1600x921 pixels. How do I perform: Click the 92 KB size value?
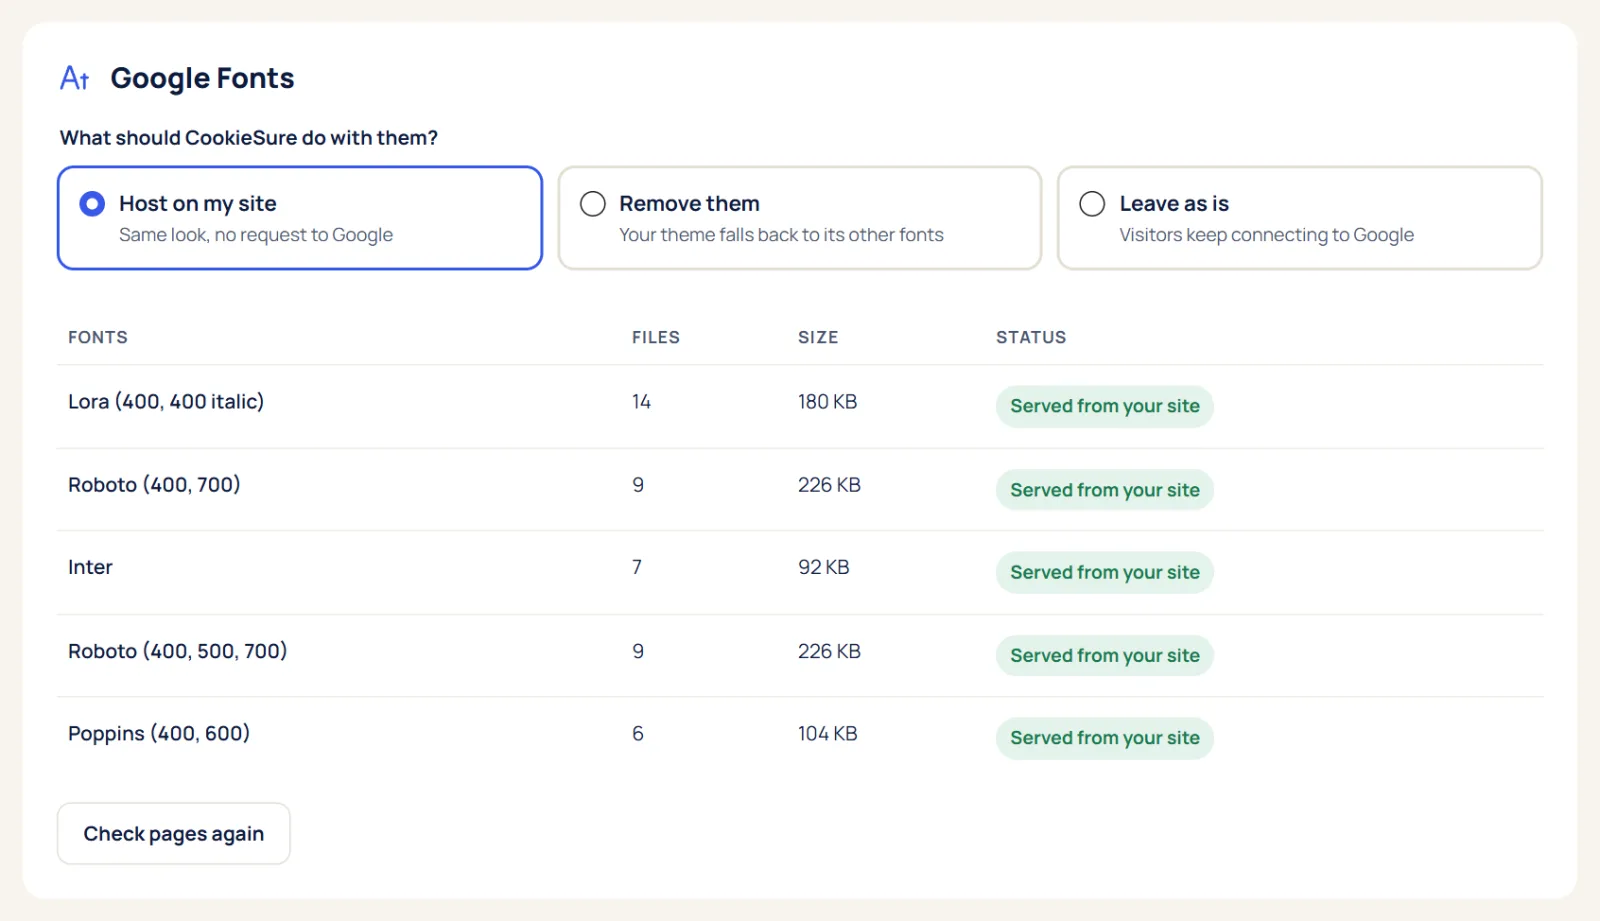point(823,567)
